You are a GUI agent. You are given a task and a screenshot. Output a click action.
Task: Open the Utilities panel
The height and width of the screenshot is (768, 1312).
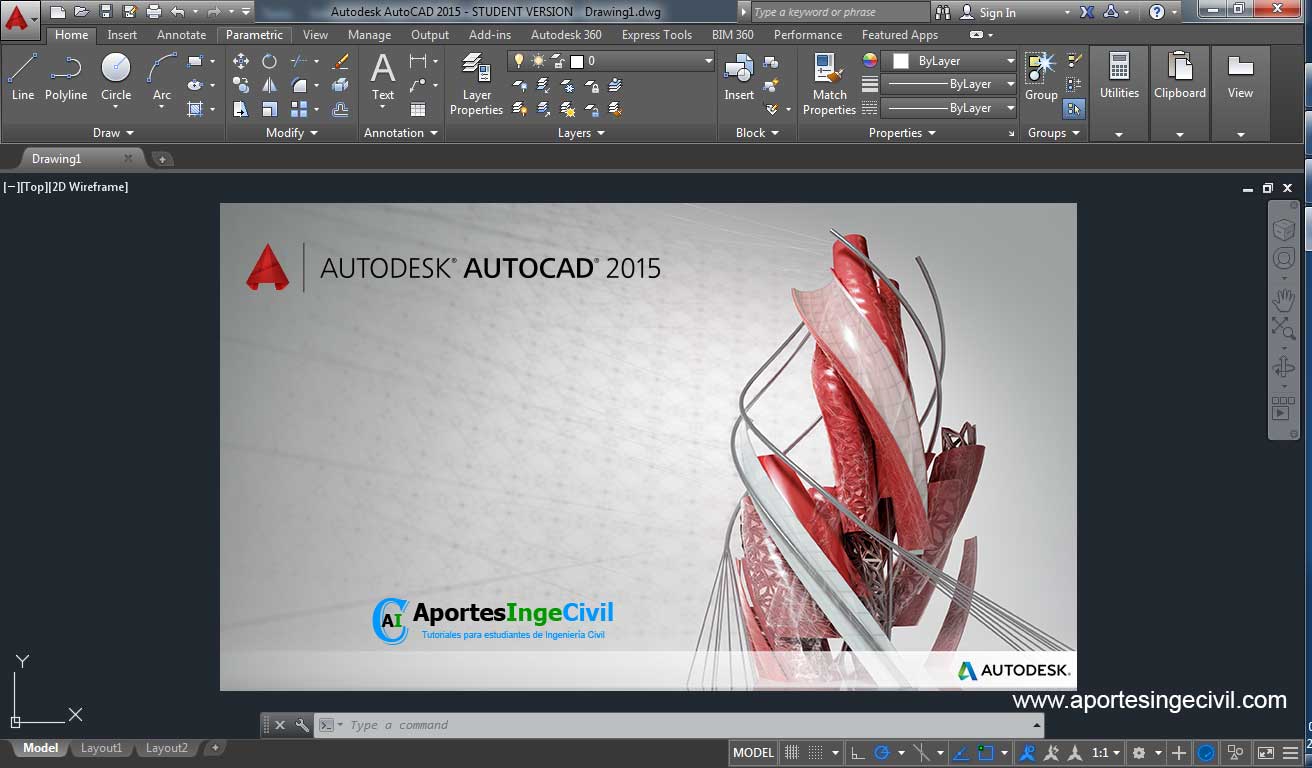1119,93
